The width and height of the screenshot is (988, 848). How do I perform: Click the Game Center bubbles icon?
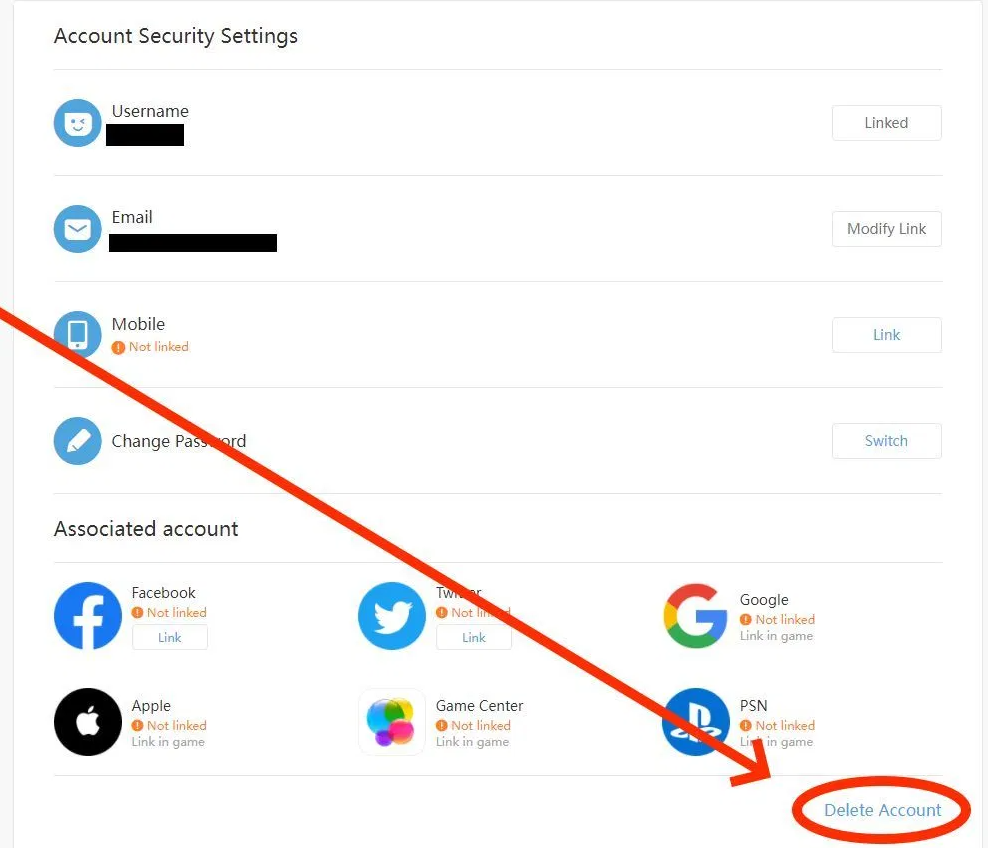[392, 721]
